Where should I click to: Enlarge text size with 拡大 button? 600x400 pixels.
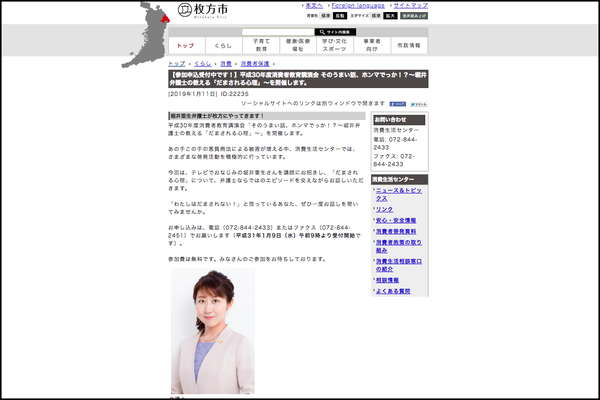tap(393, 17)
